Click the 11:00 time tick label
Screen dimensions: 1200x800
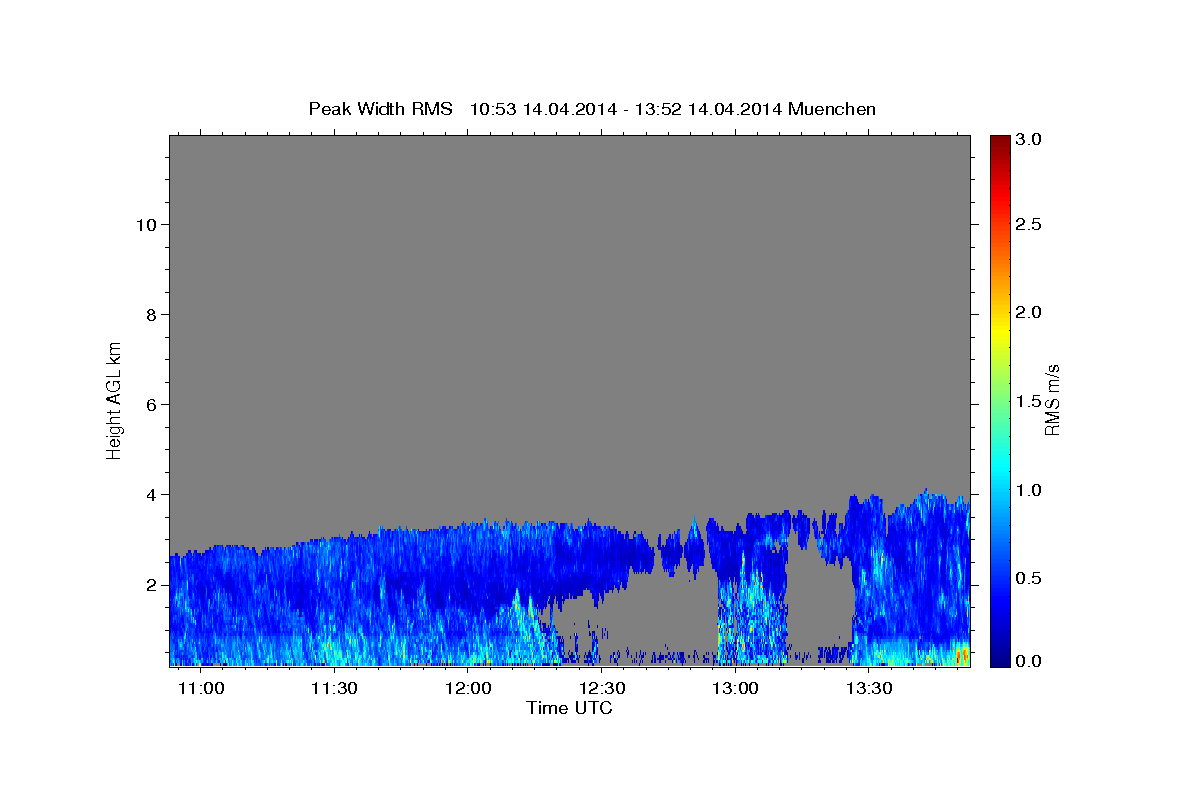[x=202, y=689]
